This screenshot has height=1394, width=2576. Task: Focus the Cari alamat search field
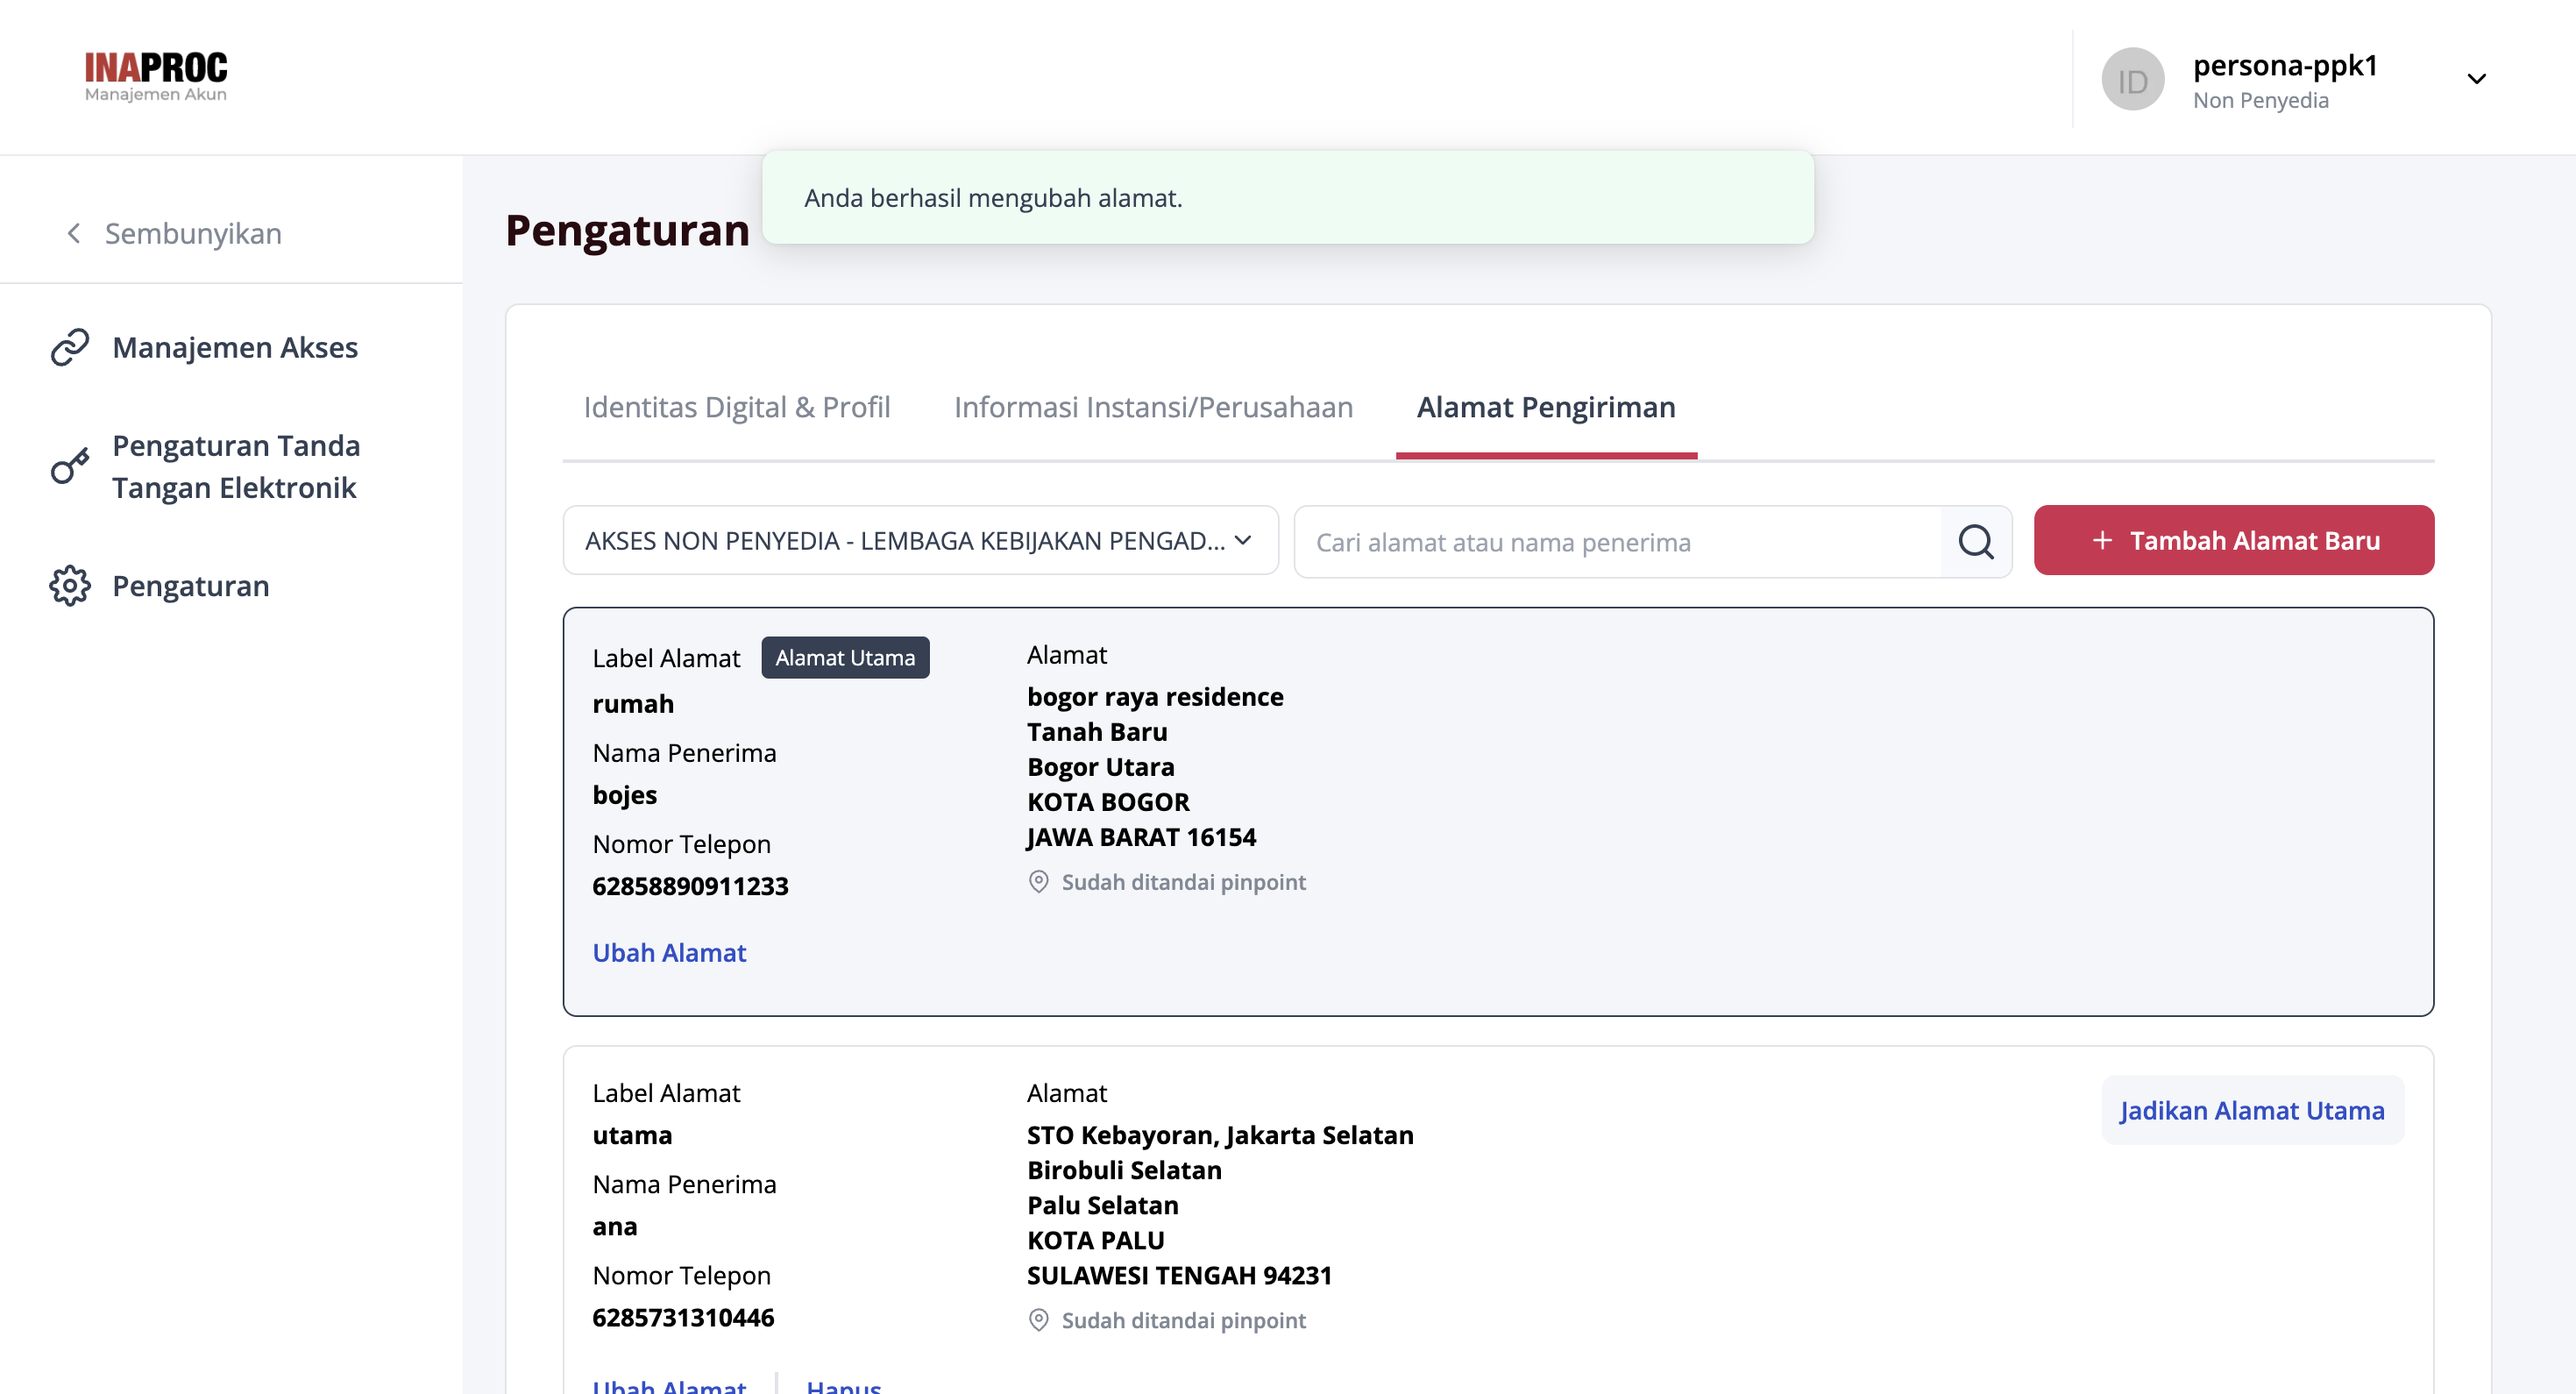(1618, 541)
